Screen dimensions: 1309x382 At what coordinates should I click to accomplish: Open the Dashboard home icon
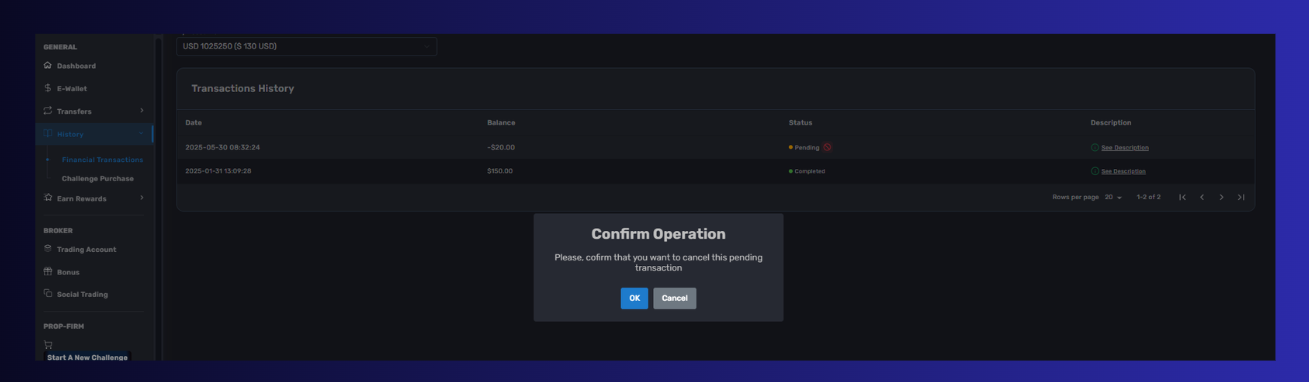[47, 66]
